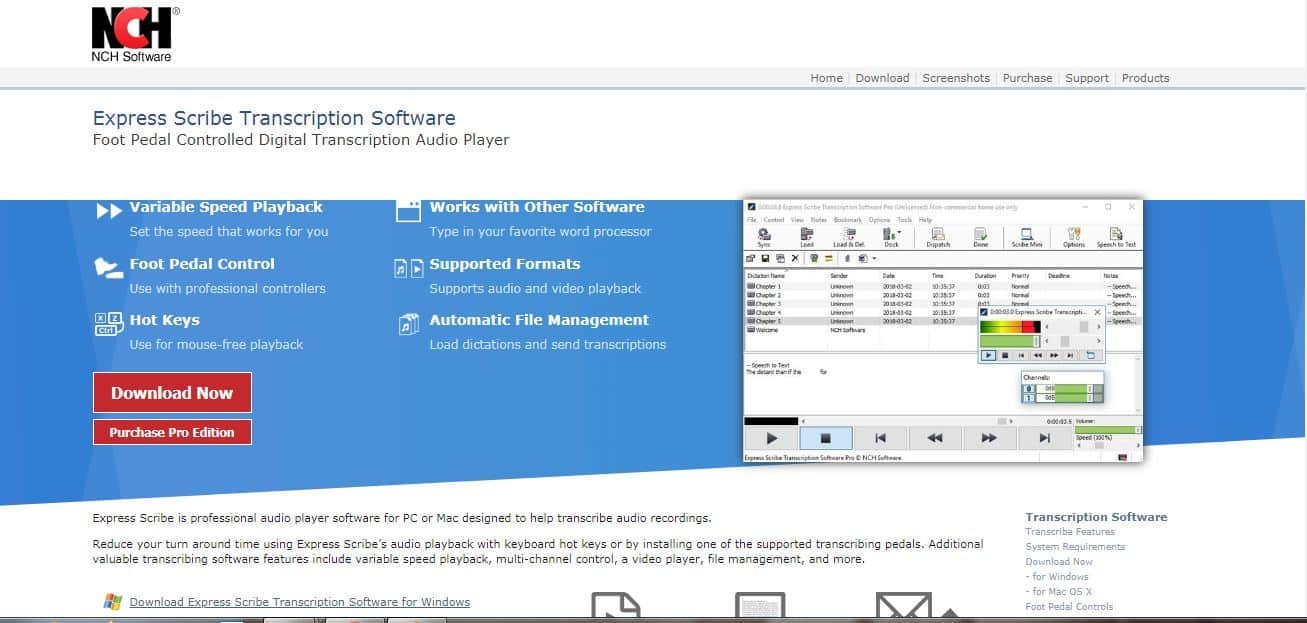Go to the Support page
1307x623 pixels.
pos(1086,78)
